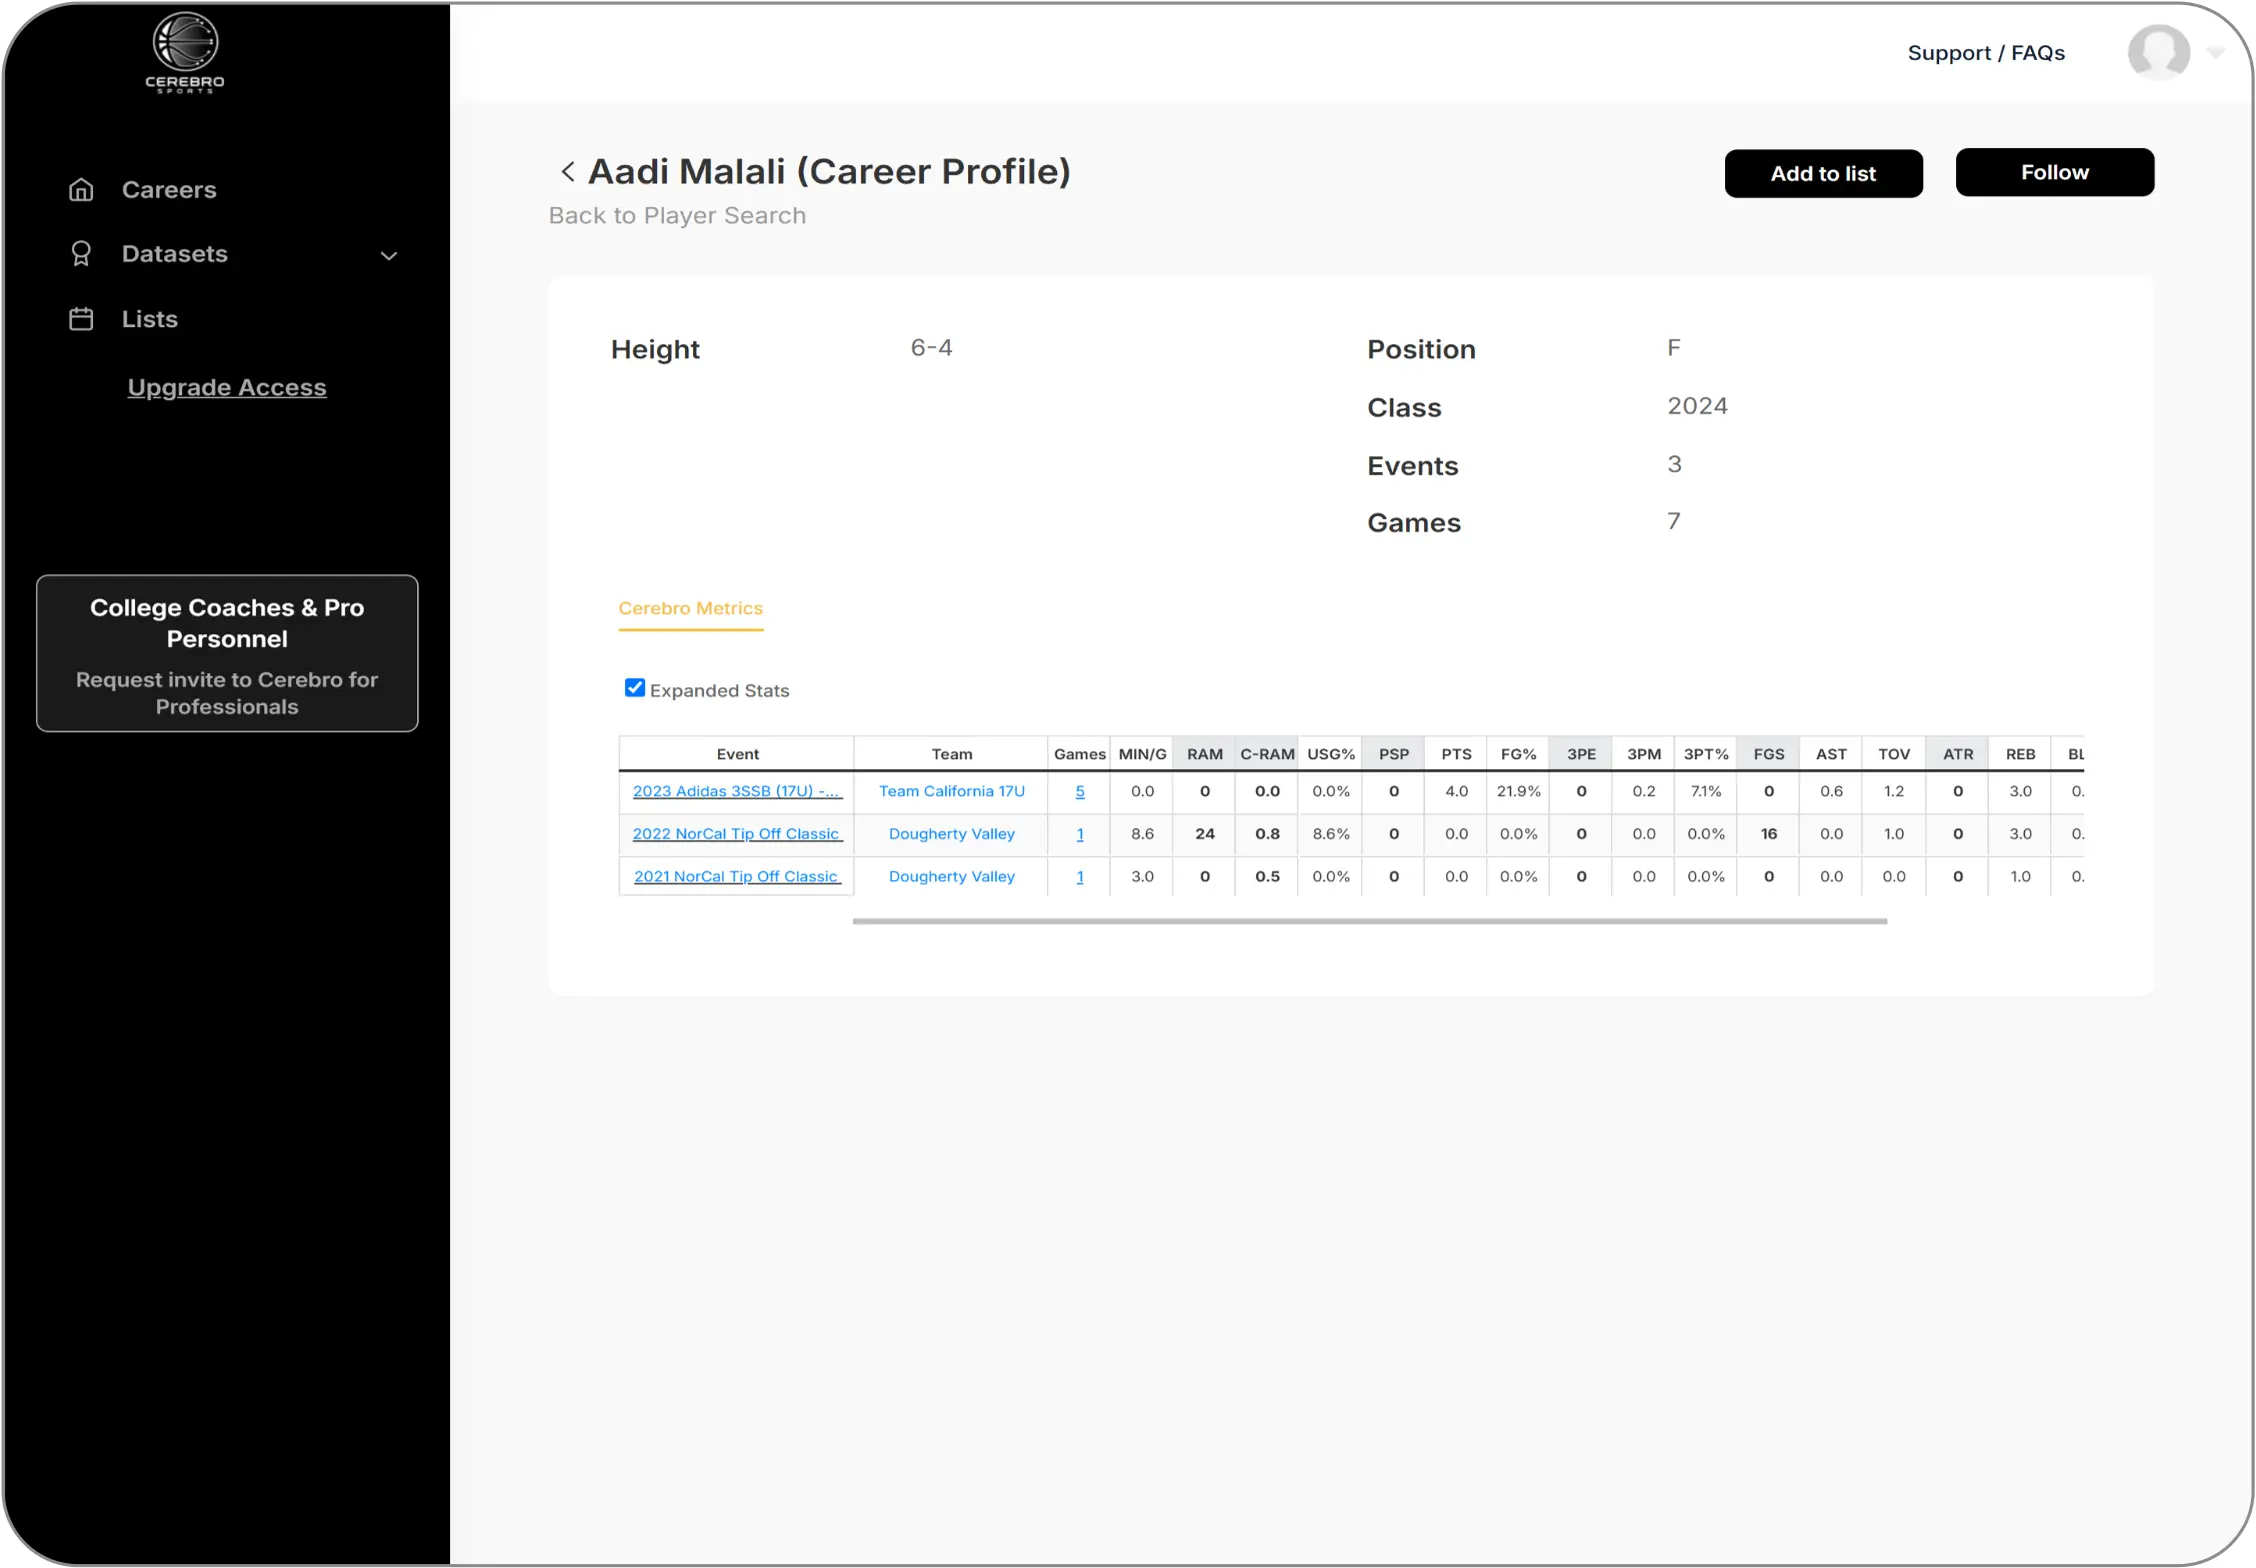Click the Team column header
Screen dimensions: 2256x1568
pos(951,754)
